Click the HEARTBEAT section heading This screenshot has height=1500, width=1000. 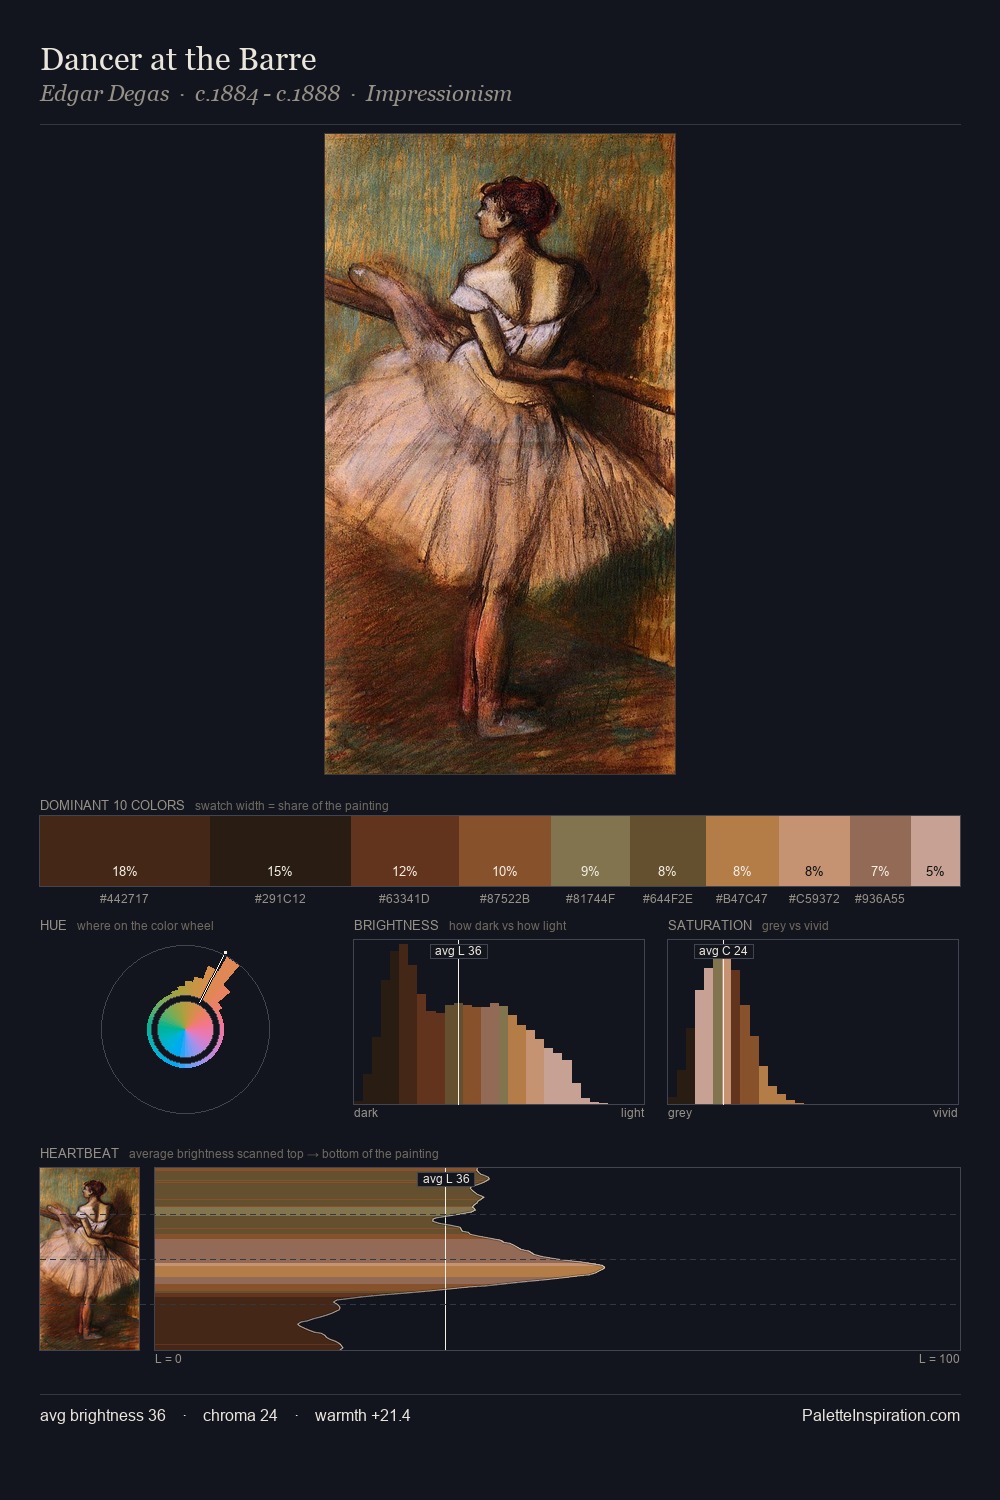[x=79, y=1153]
